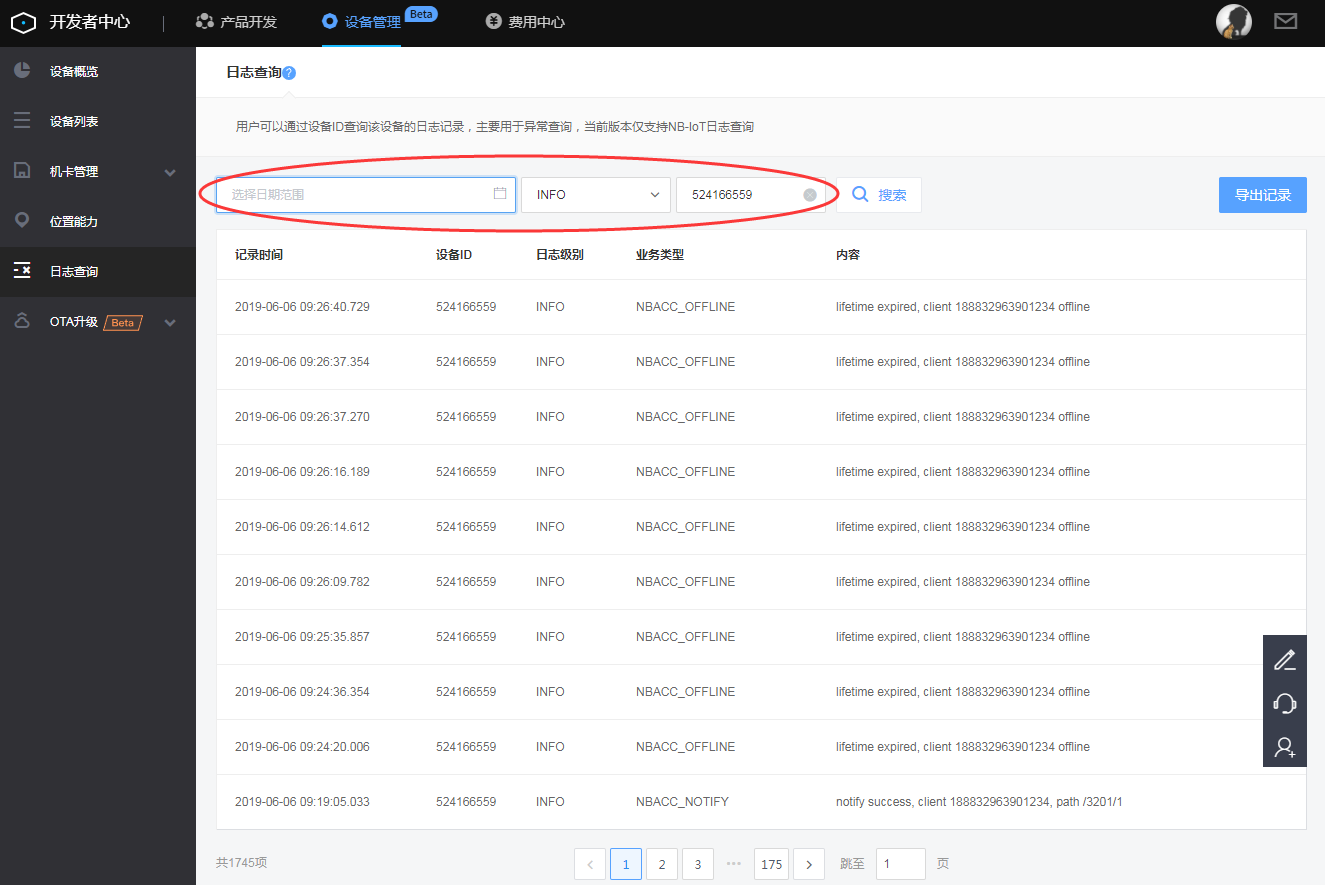
Task: Jump to last page 175
Action: point(771,864)
